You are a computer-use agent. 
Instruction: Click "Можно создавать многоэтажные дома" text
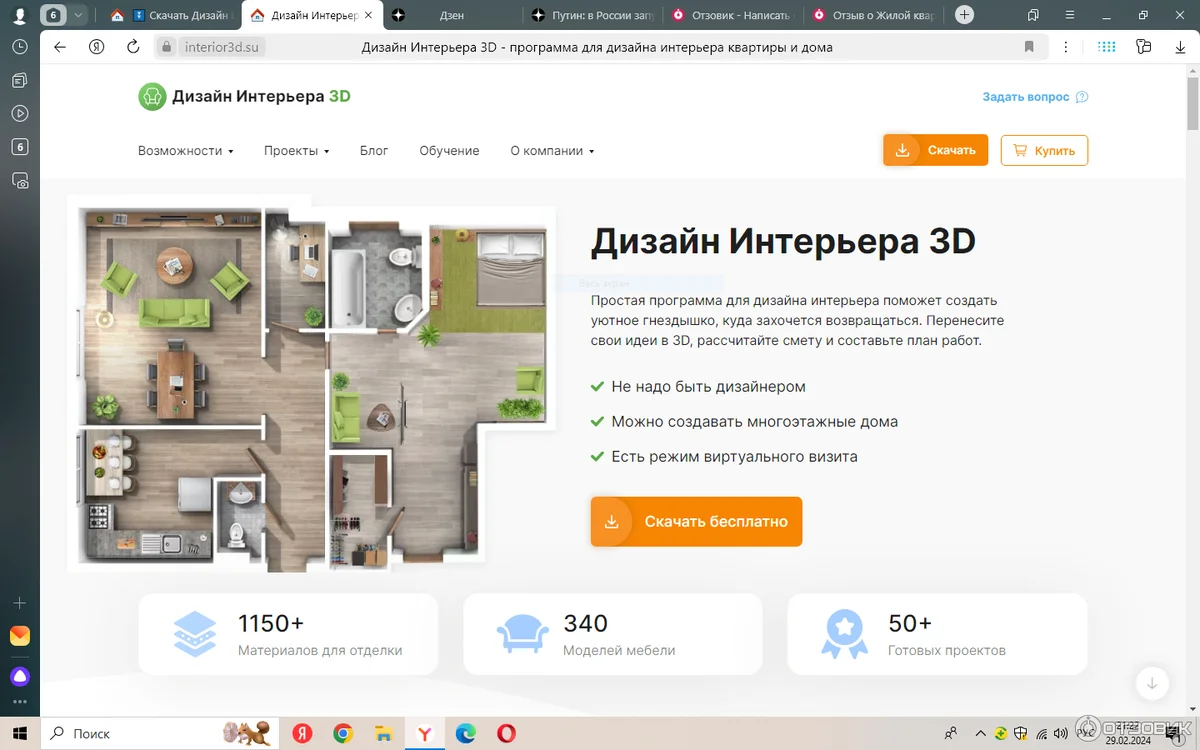(x=755, y=421)
